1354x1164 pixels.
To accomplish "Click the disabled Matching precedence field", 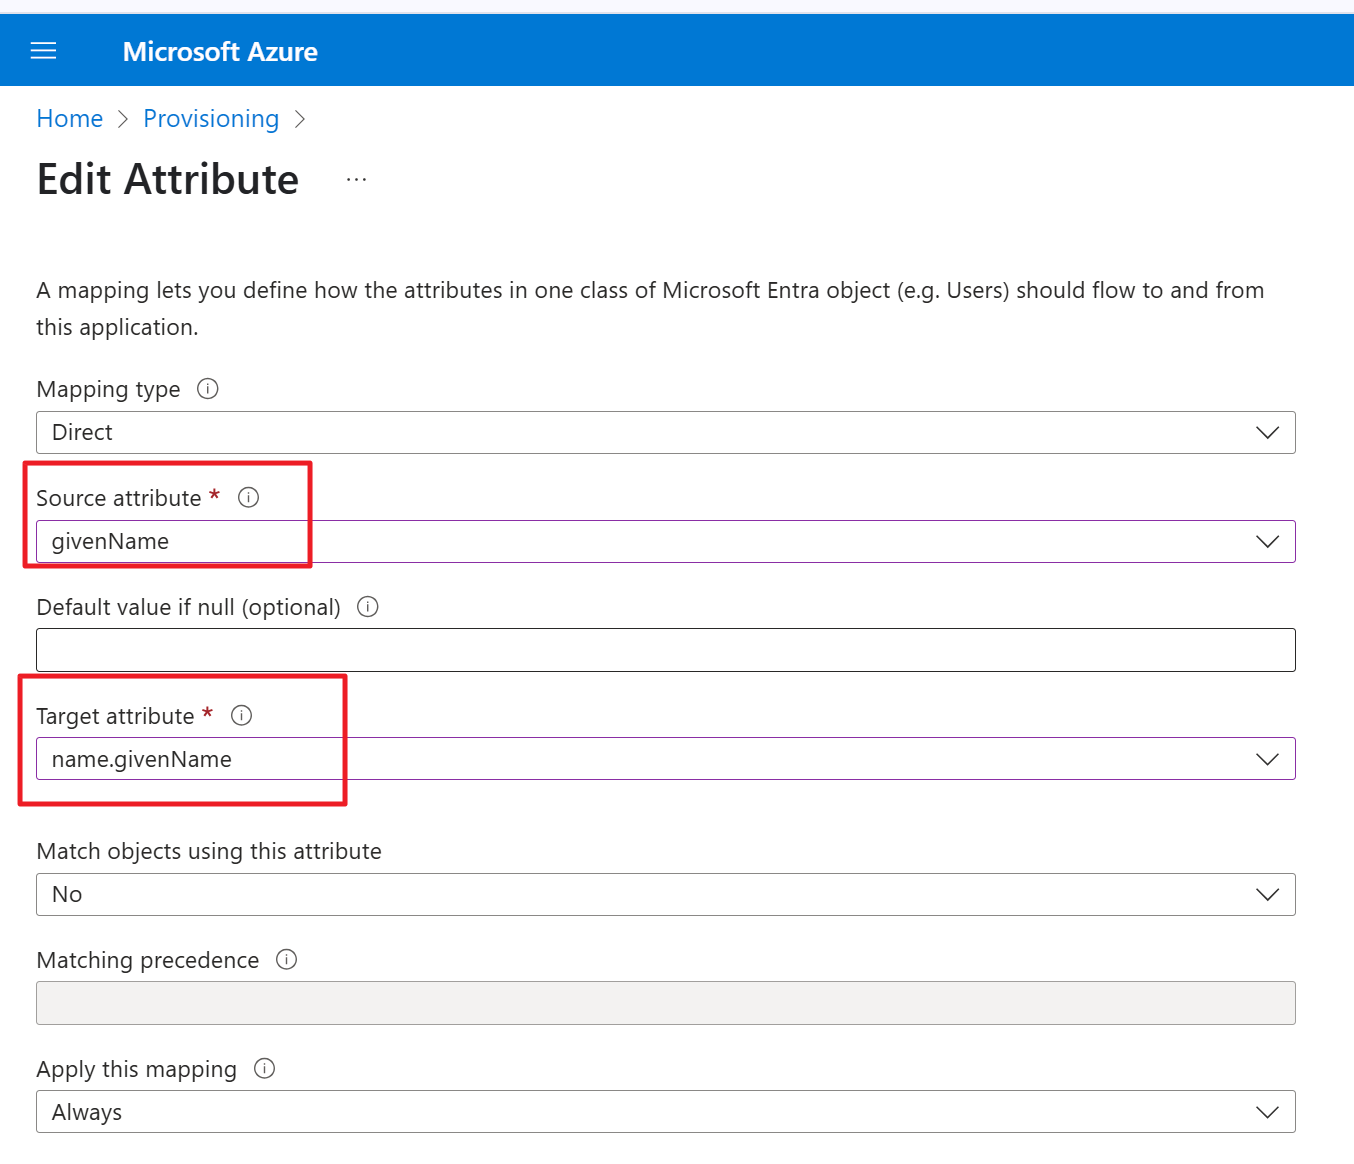I will click(x=665, y=1003).
